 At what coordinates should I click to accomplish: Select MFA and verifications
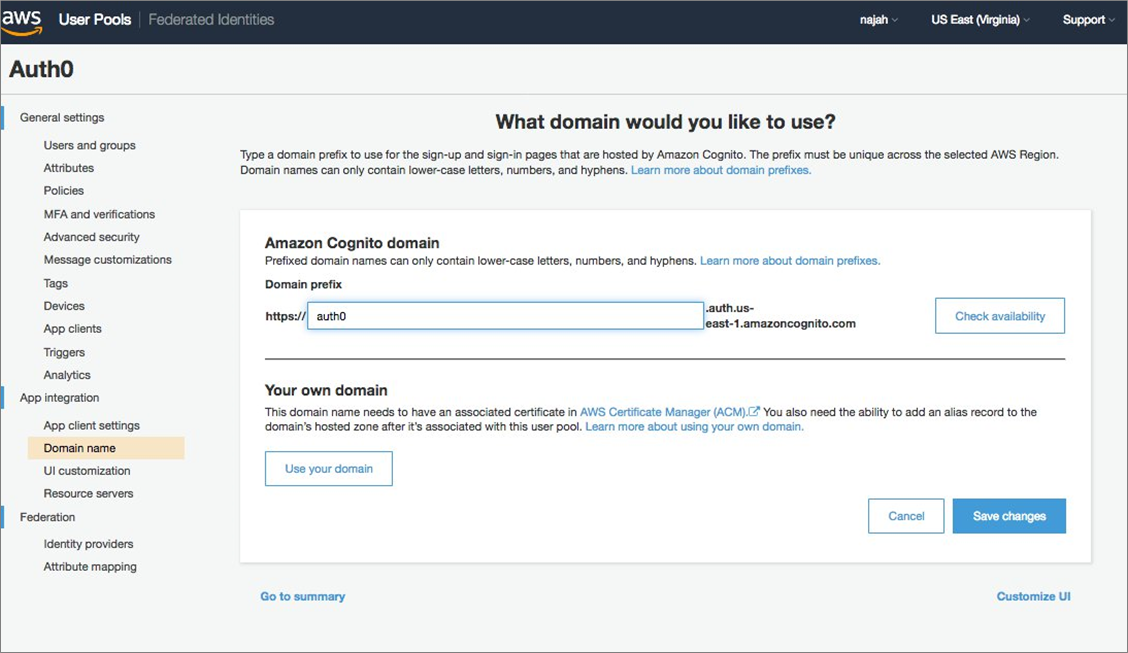[99, 214]
